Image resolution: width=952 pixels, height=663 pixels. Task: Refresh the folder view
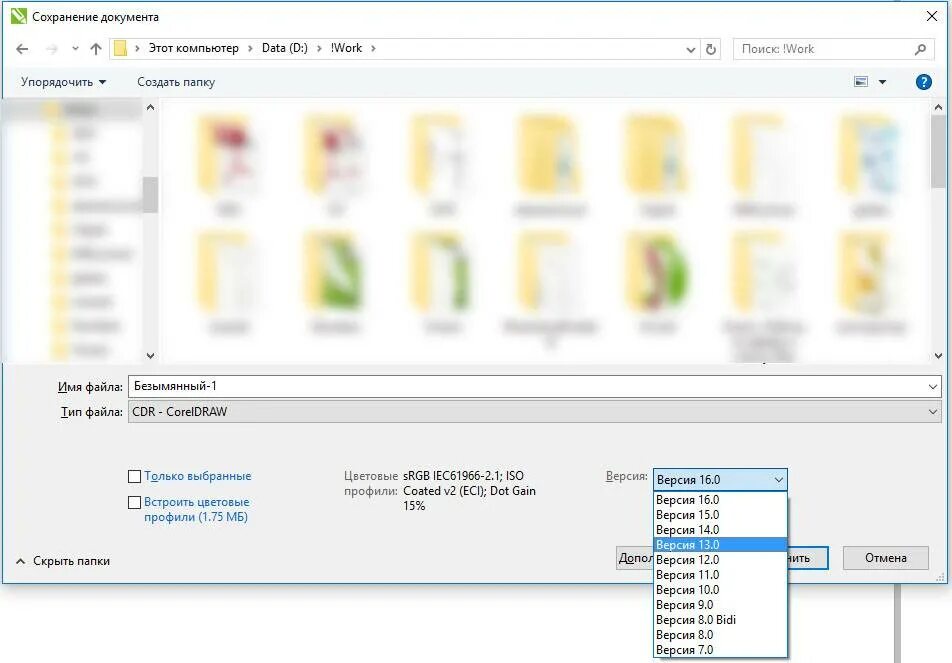coord(711,49)
